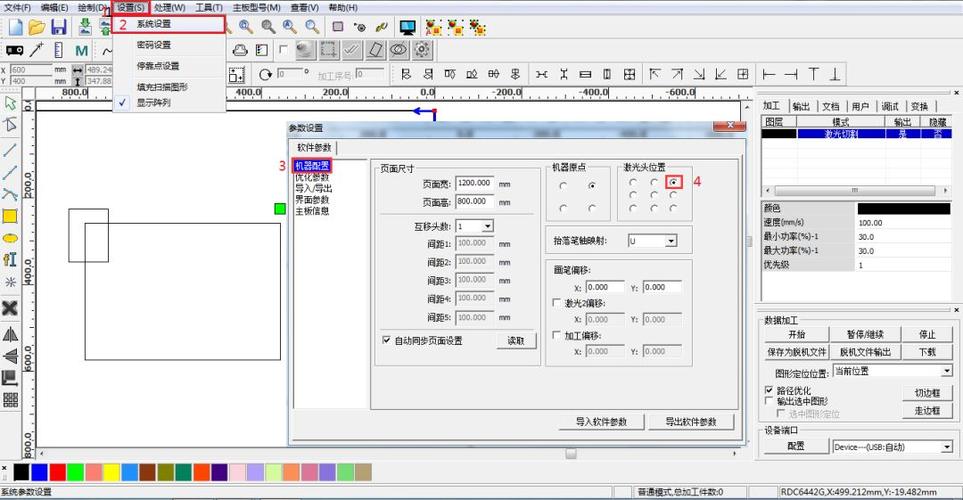Click the ruler measure icon

point(58,50)
